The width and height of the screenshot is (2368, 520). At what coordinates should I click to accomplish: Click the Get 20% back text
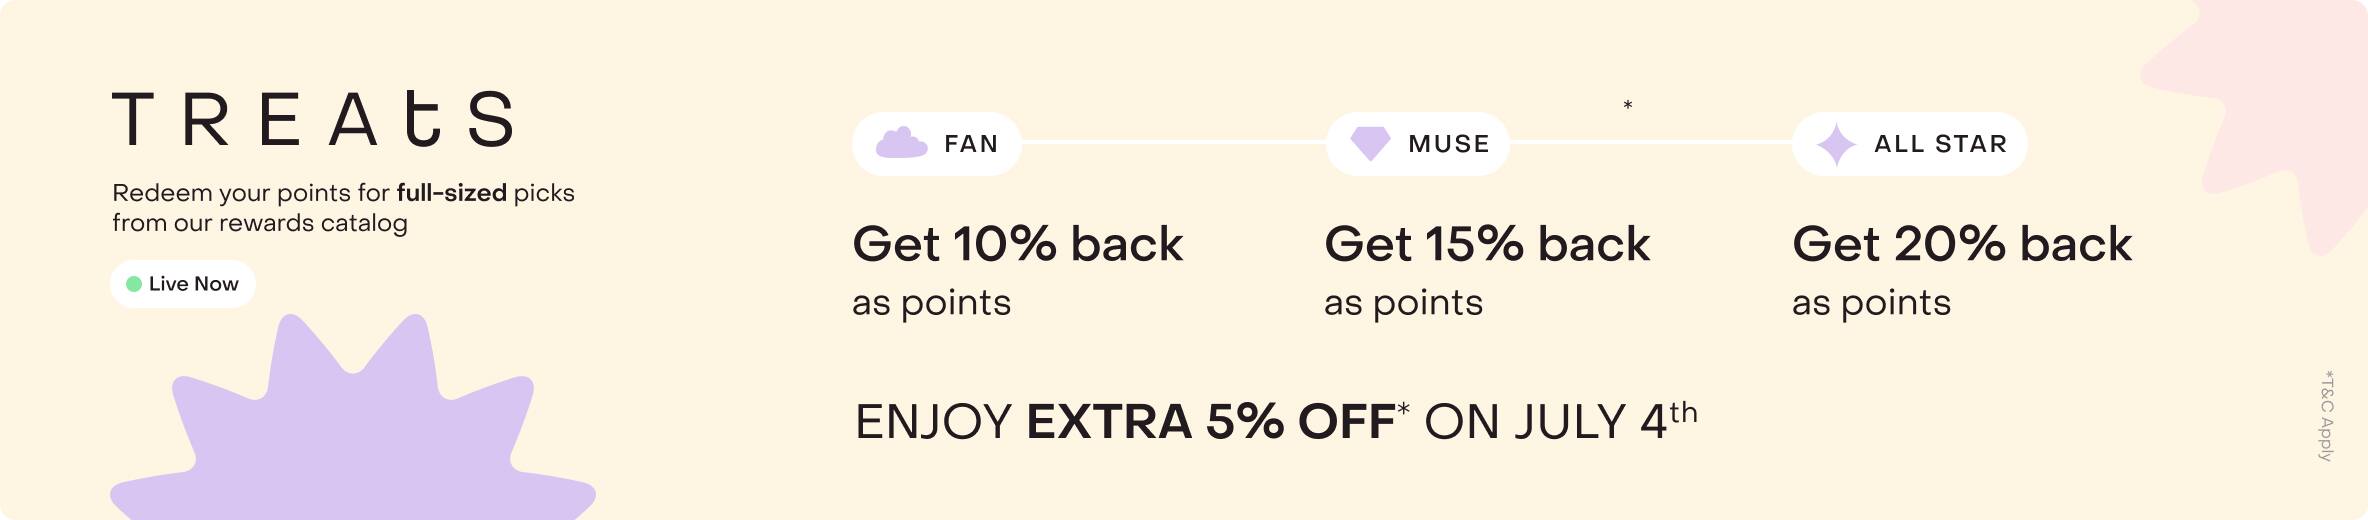pyautogui.click(x=1962, y=244)
